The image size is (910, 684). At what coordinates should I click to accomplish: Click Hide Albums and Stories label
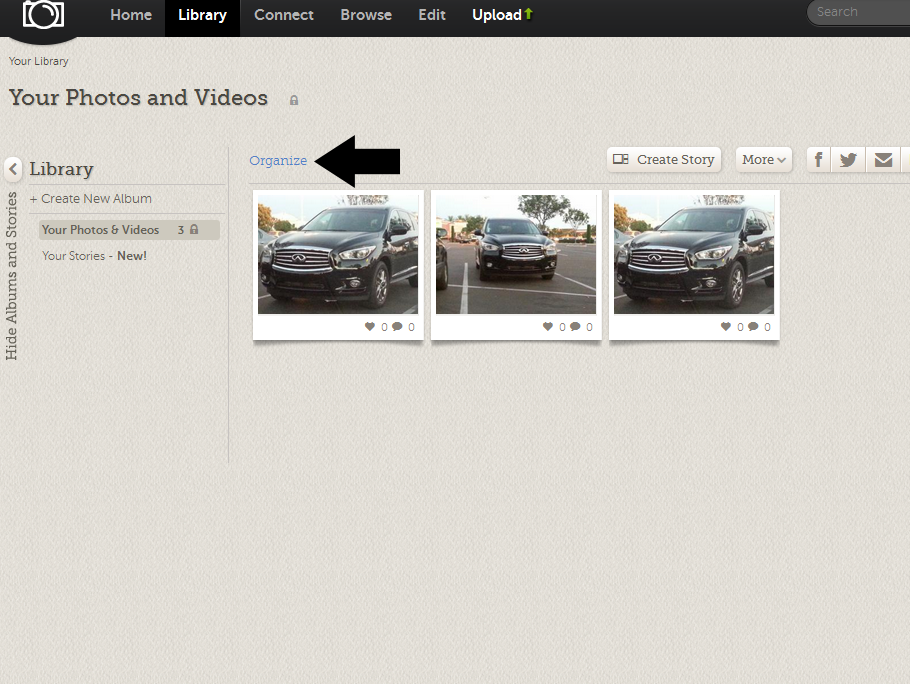tap(12, 275)
